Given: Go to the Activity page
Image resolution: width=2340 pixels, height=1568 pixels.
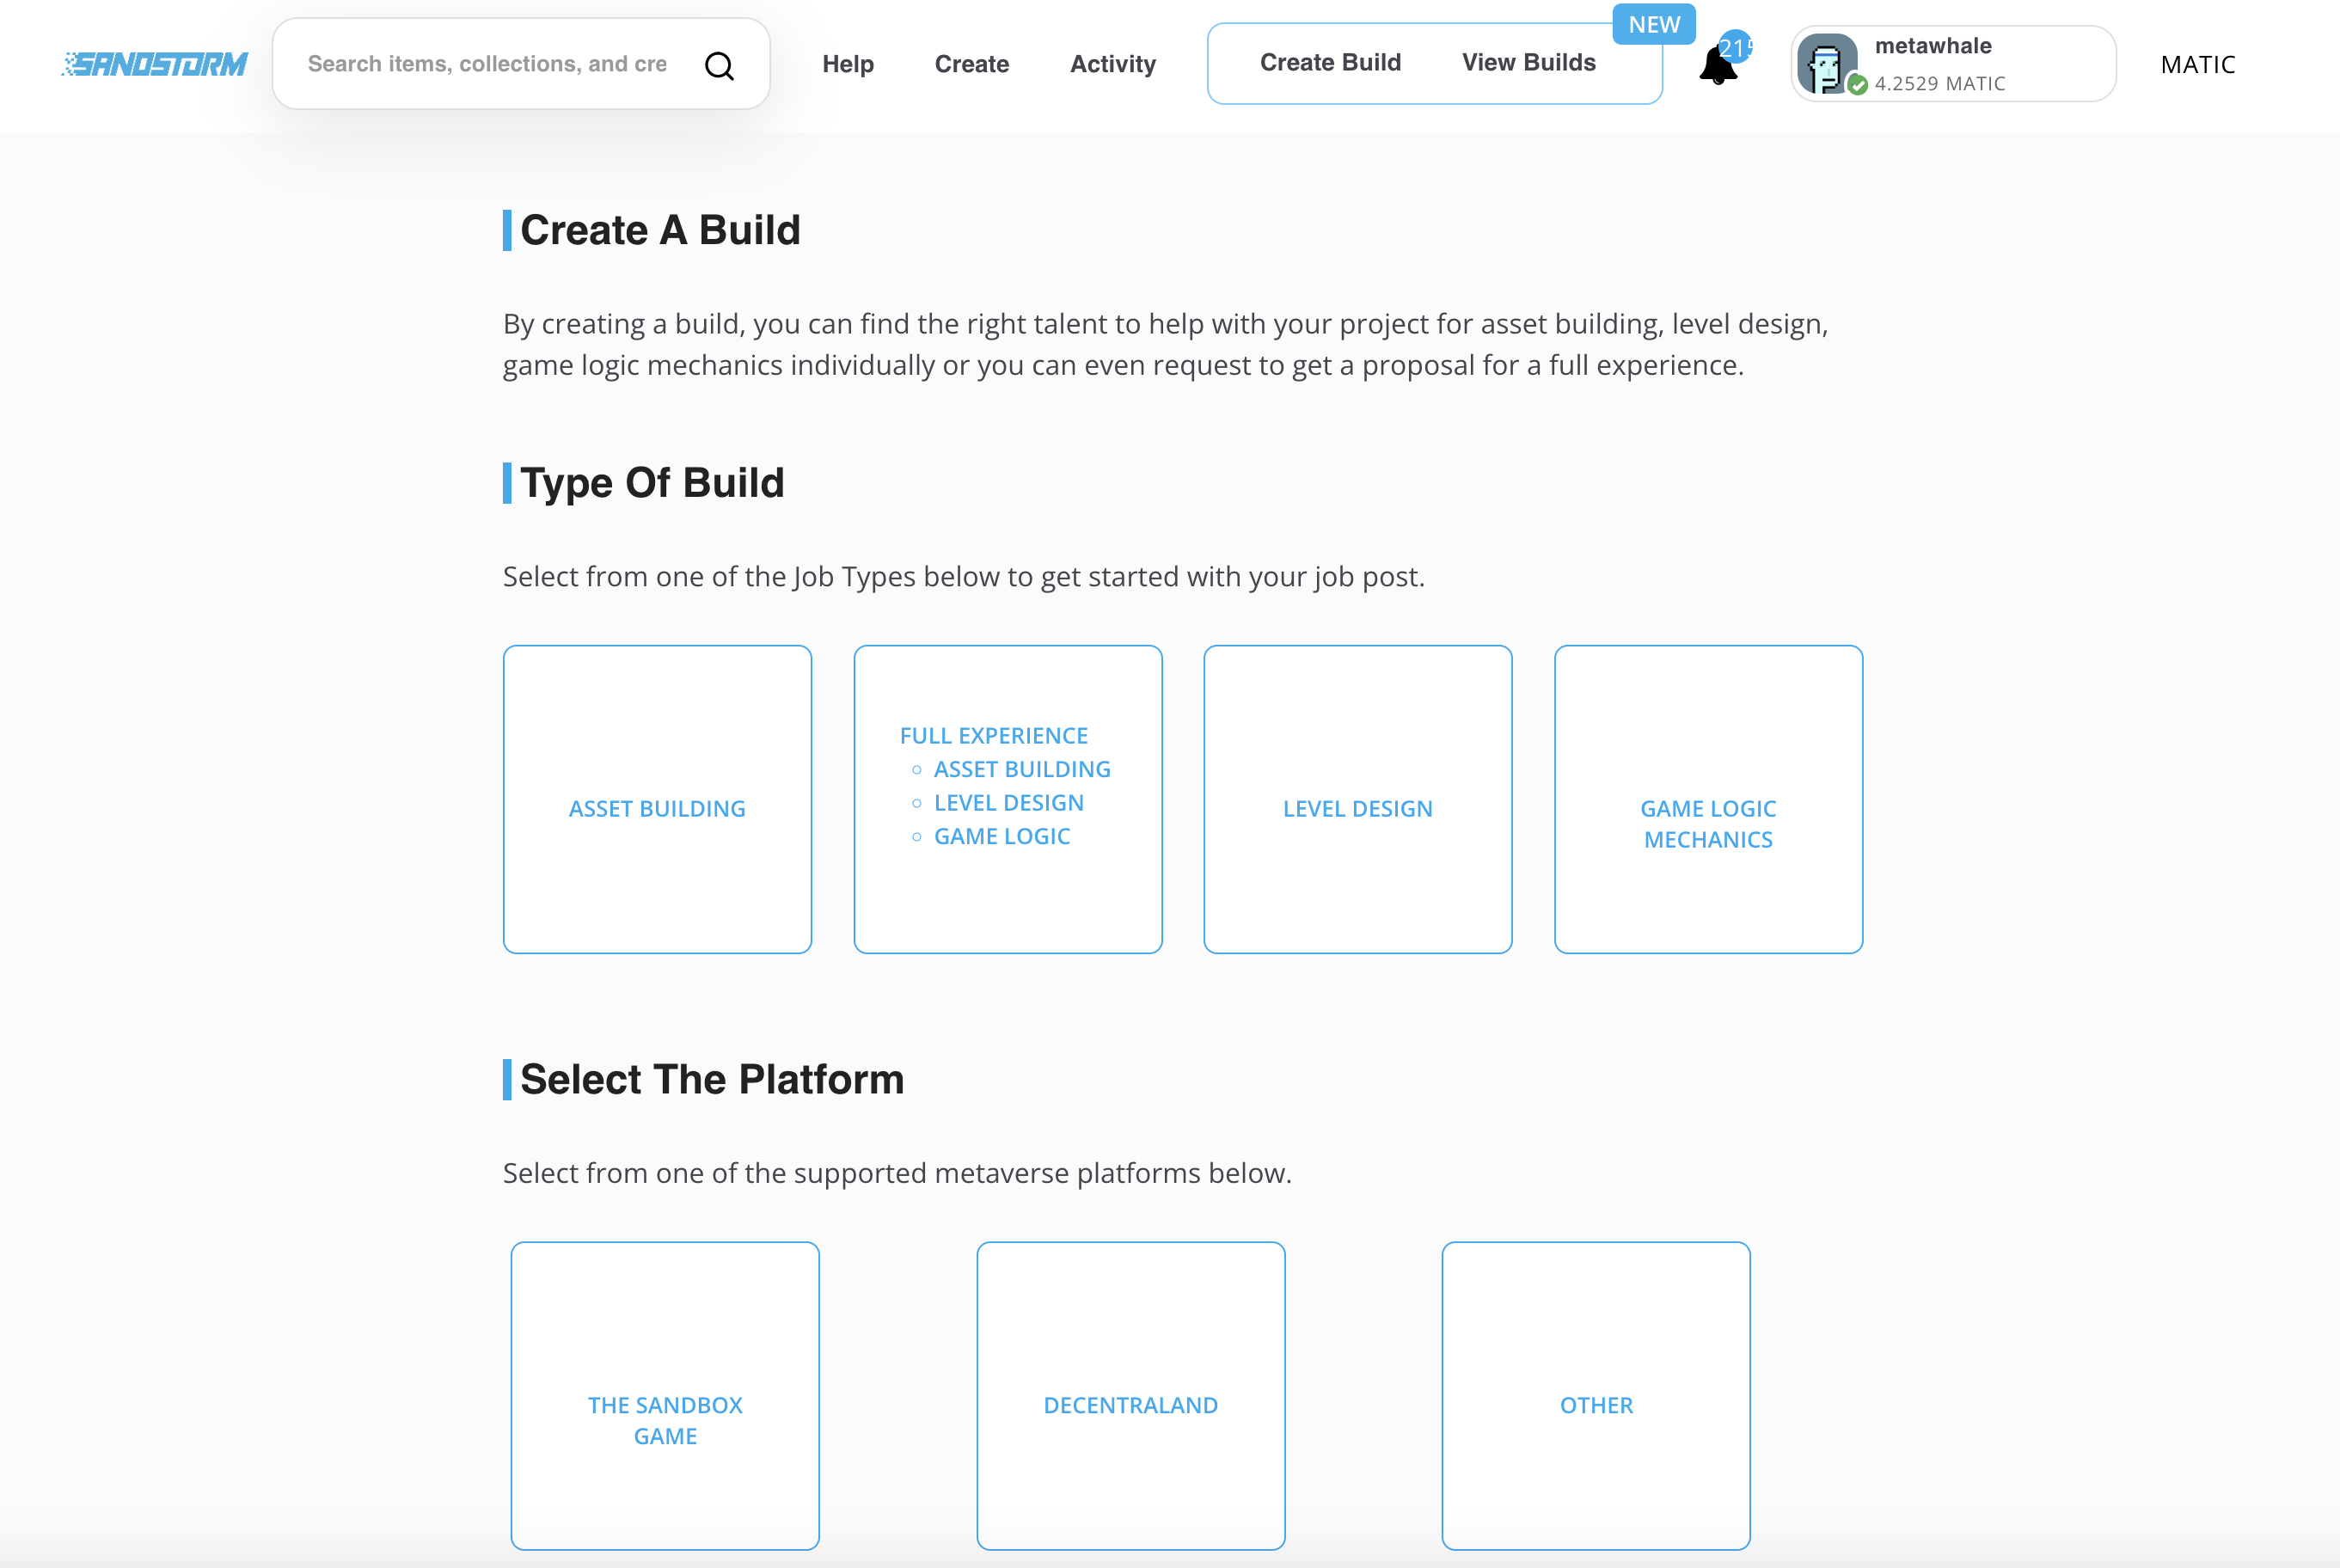Looking at the screenshot, I should coord(1112,65).
